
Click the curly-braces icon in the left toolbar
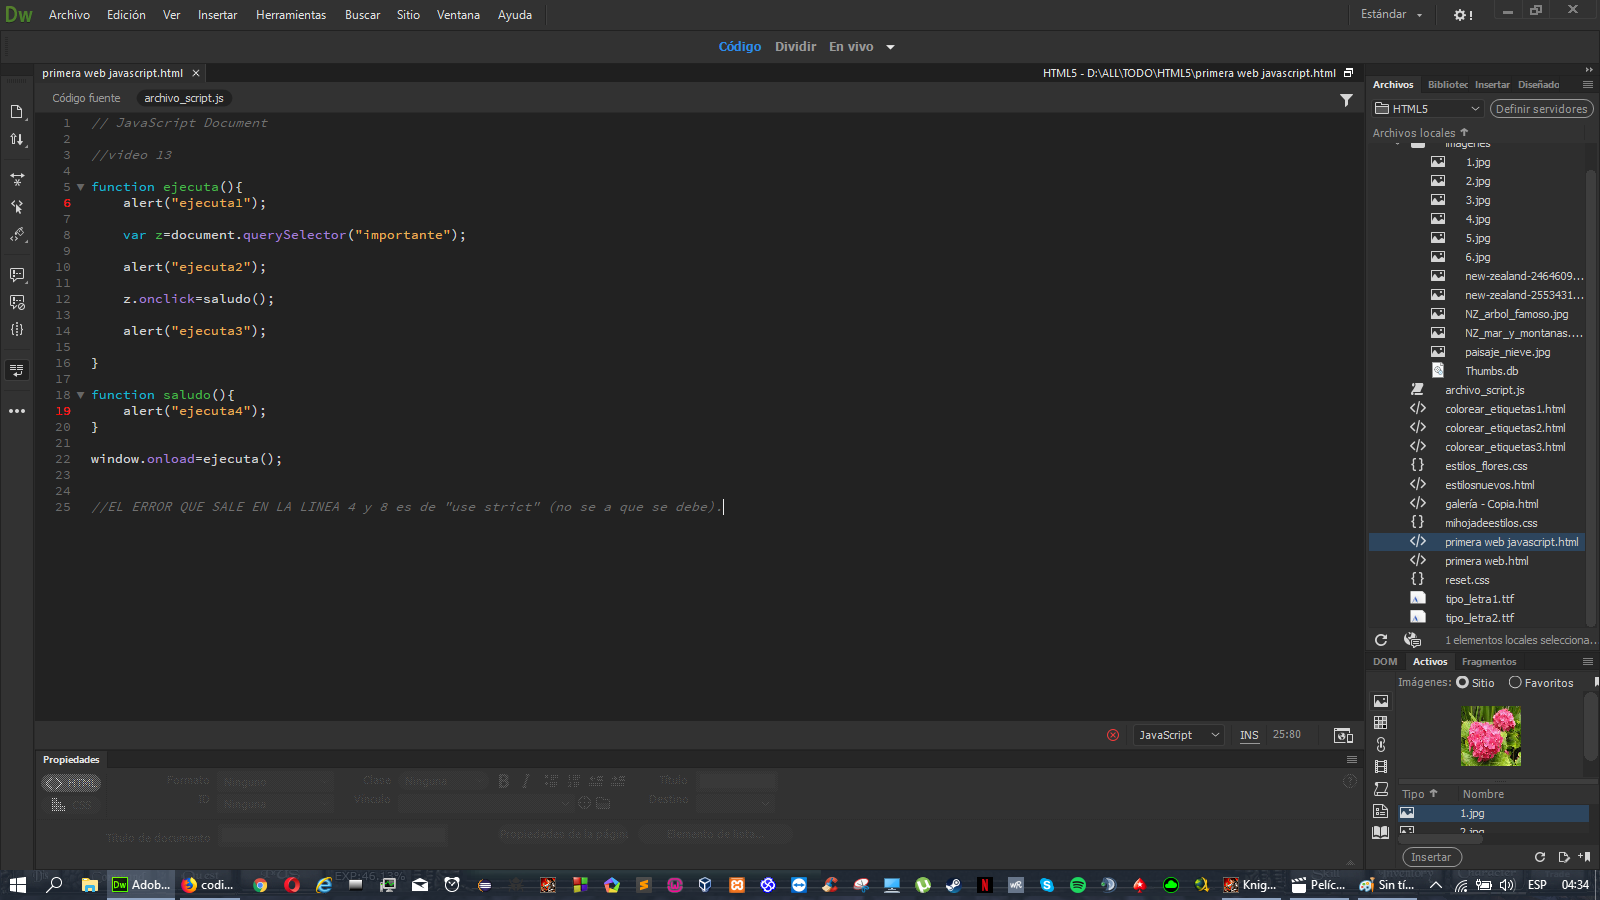click(x=17, y=329)
